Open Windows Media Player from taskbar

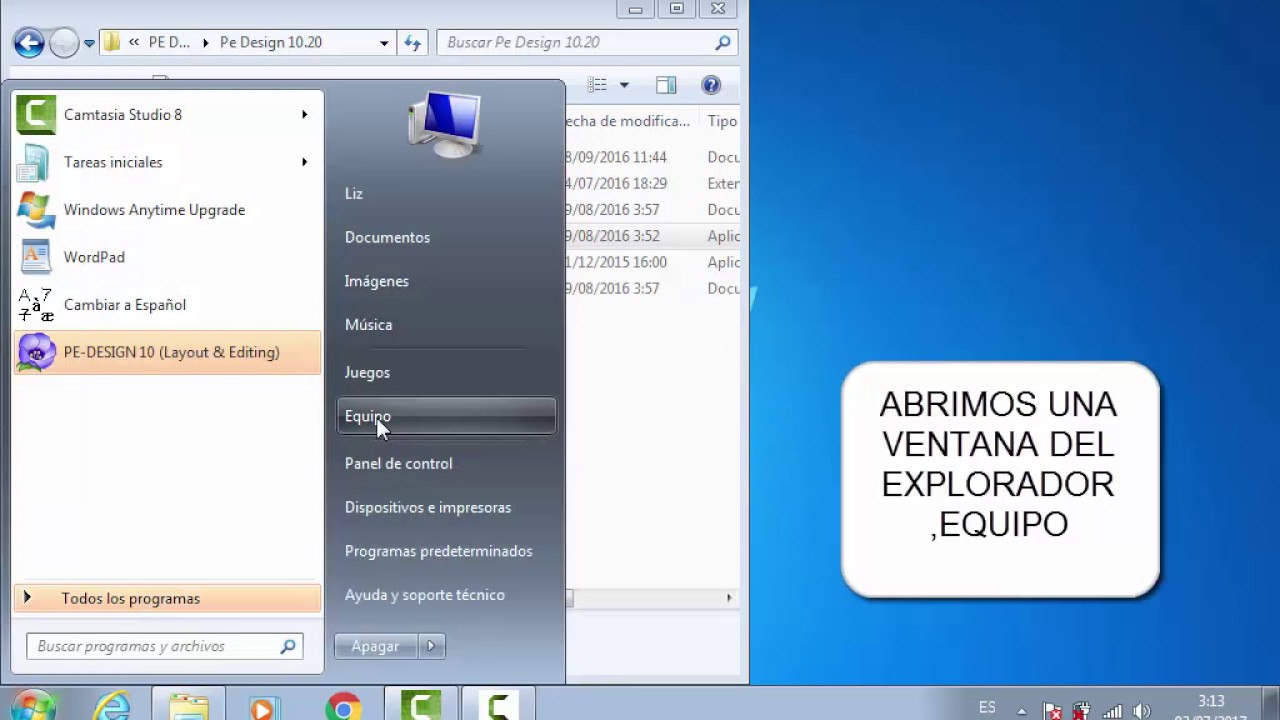coord(262,707)
